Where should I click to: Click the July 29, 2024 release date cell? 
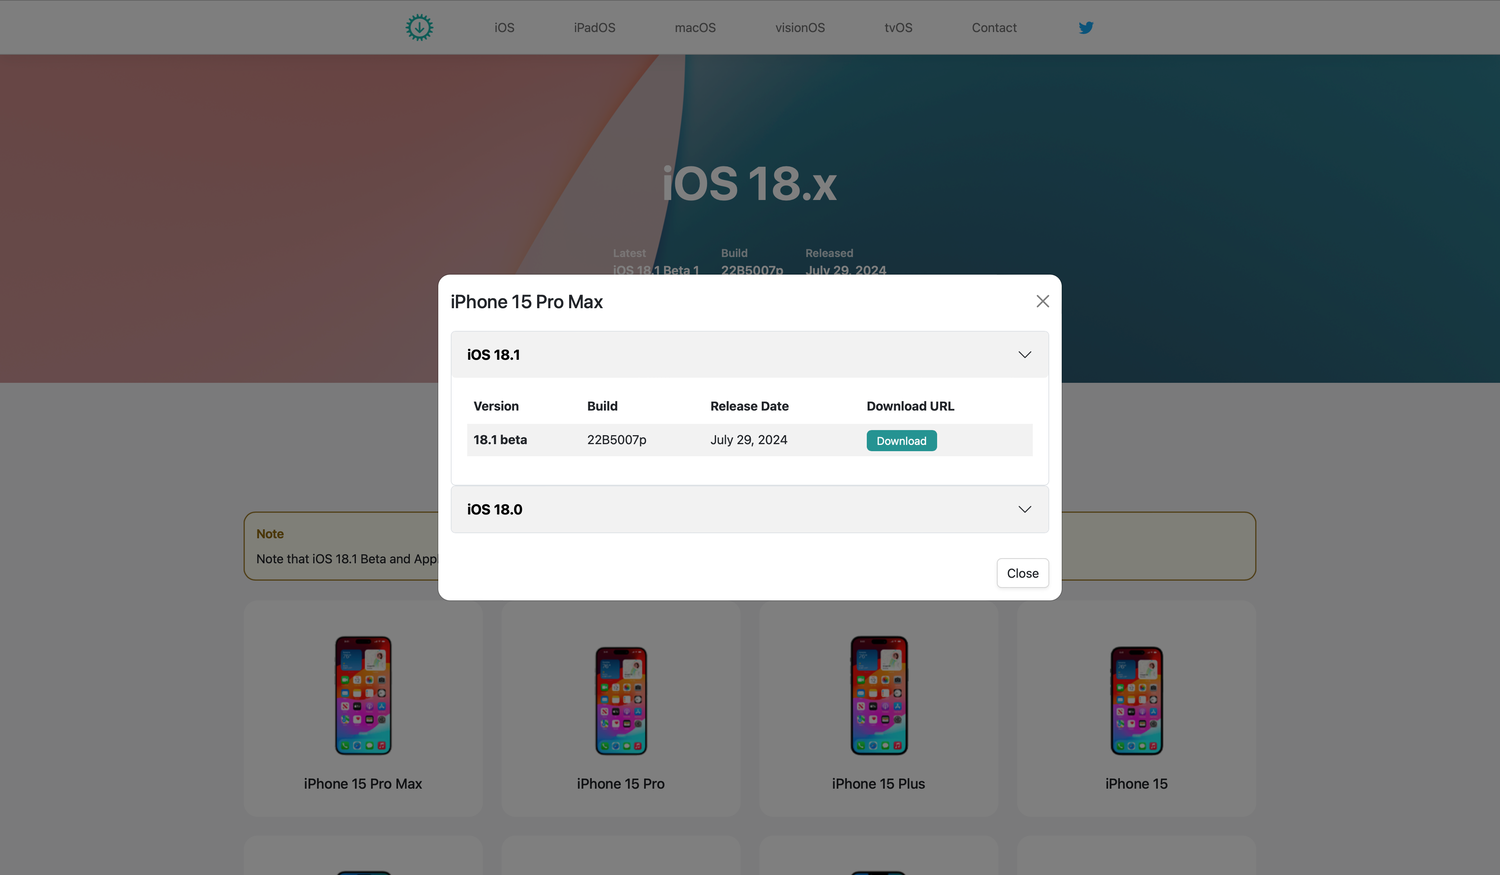(x=749, y=440)
